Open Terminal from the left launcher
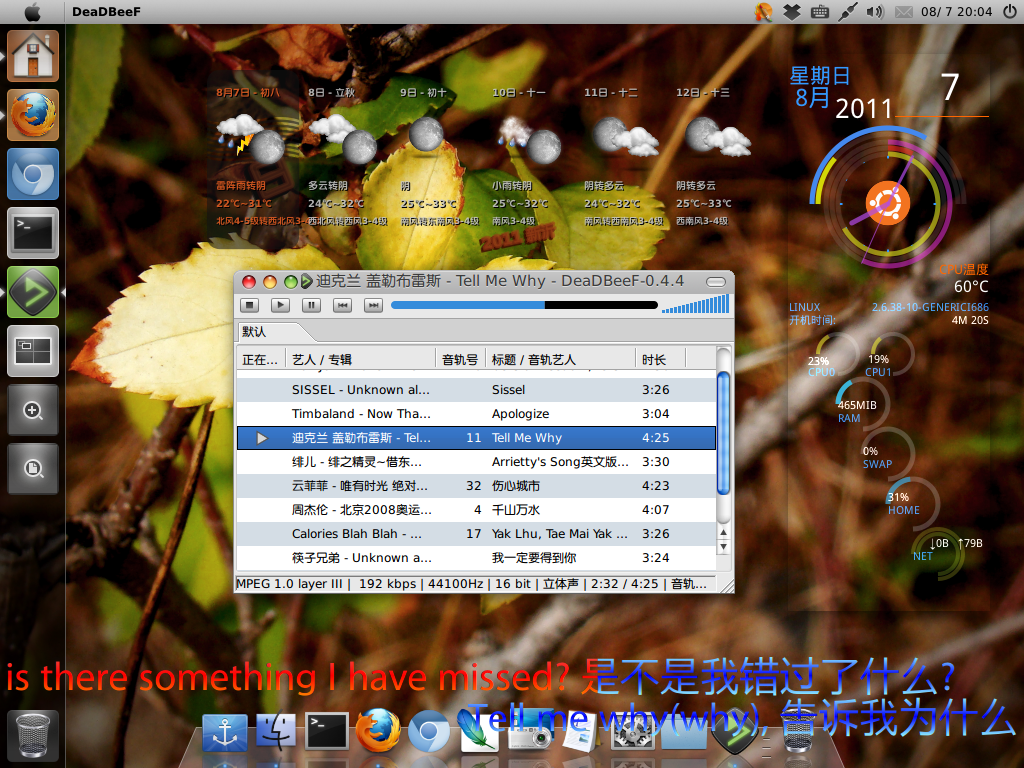This screenshot has height=768, width=1024. coord(33,233)
